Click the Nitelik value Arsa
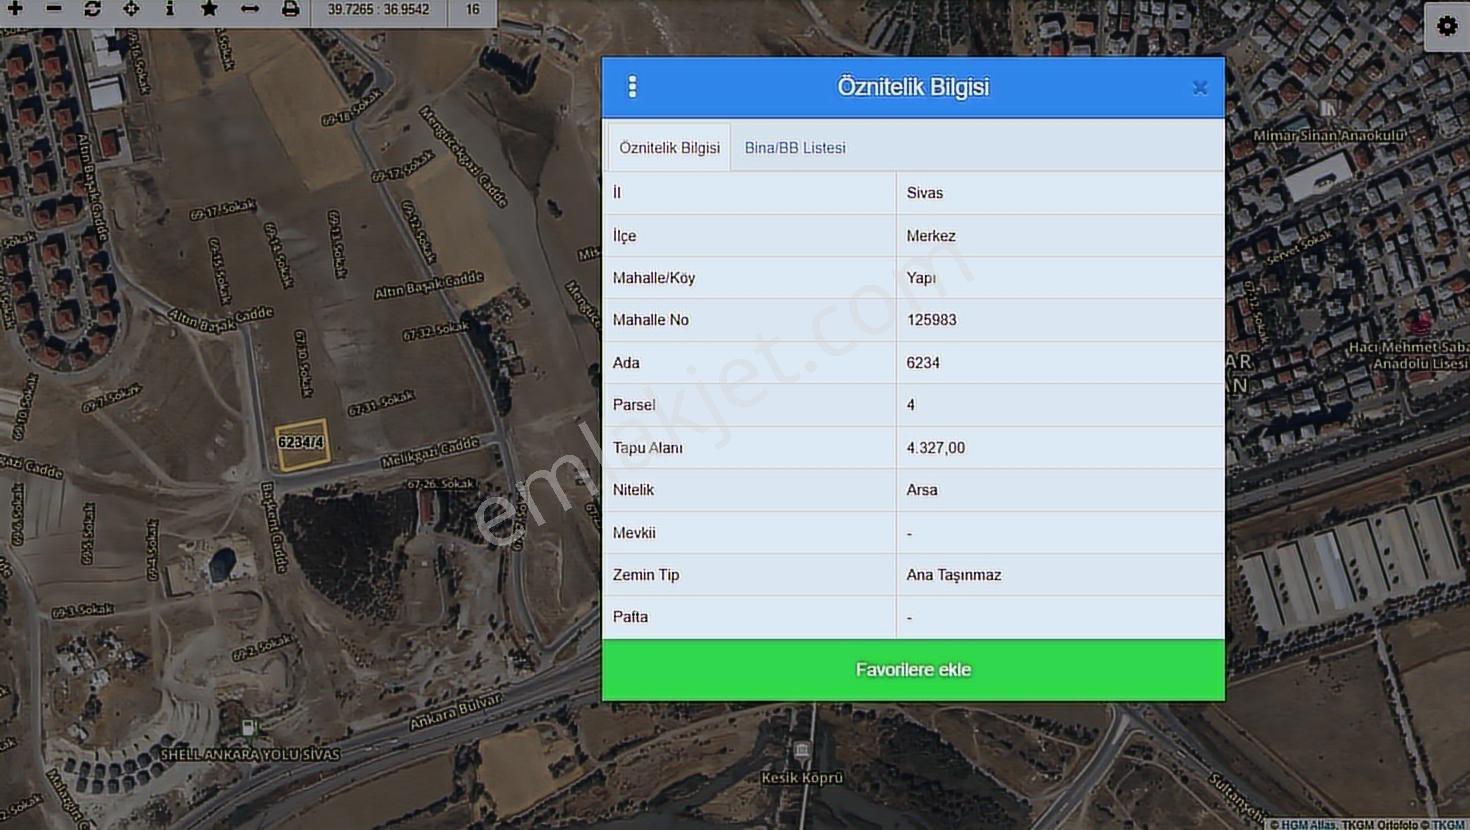Screen dimensions: 1470x830 coord(922,490)
